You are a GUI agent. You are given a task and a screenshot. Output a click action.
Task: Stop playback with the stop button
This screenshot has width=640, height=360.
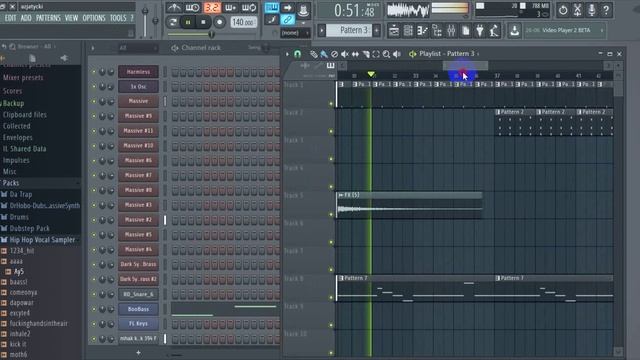[203, 22]
